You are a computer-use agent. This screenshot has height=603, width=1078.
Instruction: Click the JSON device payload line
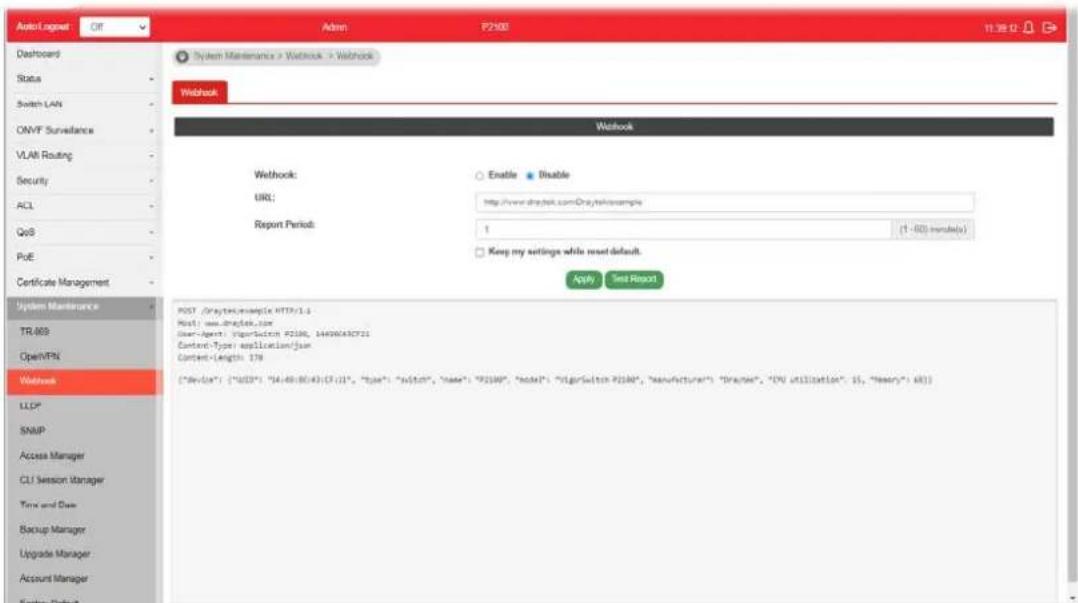pyautogui.click(x=555, y=380)
